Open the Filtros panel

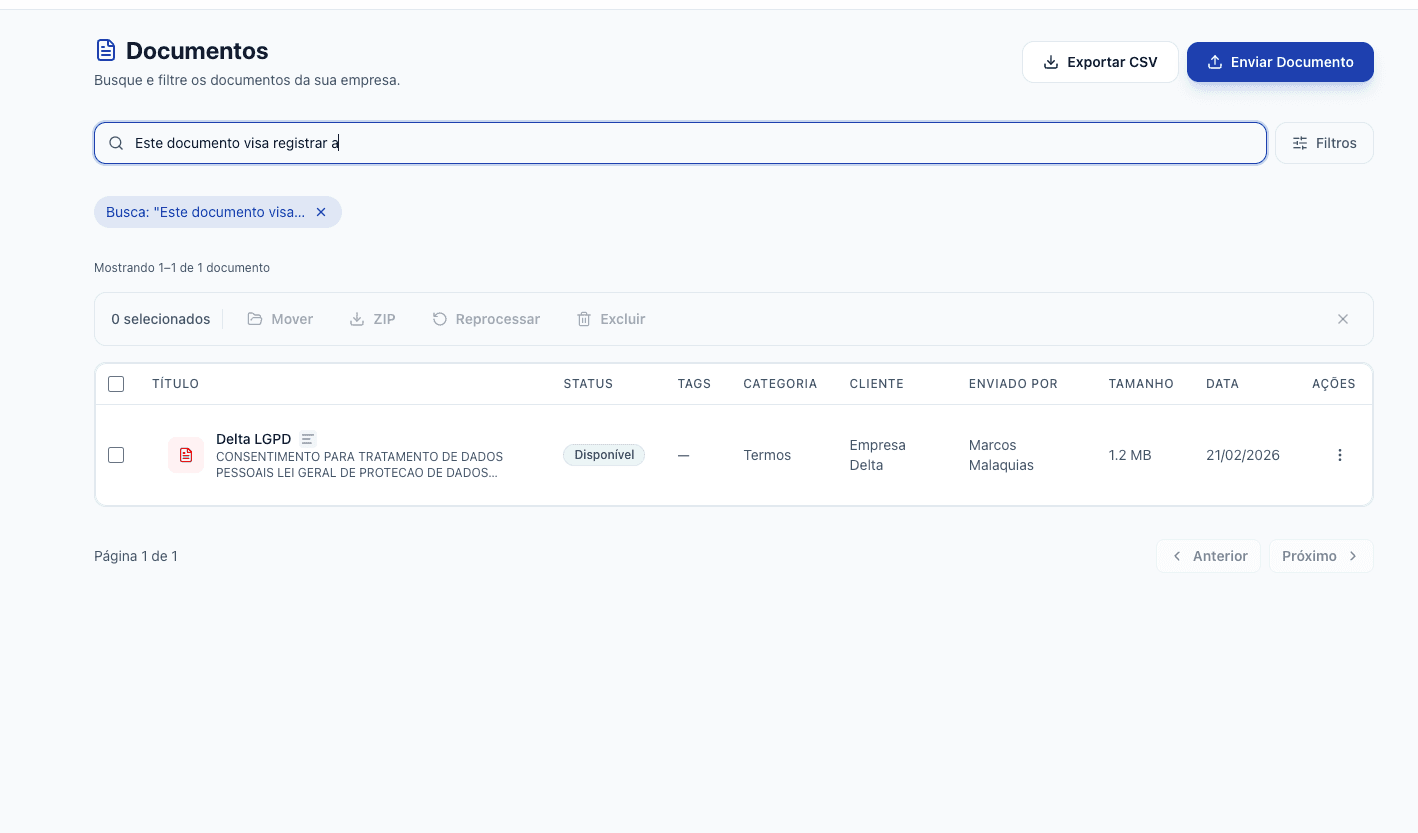pos(1324,142)
